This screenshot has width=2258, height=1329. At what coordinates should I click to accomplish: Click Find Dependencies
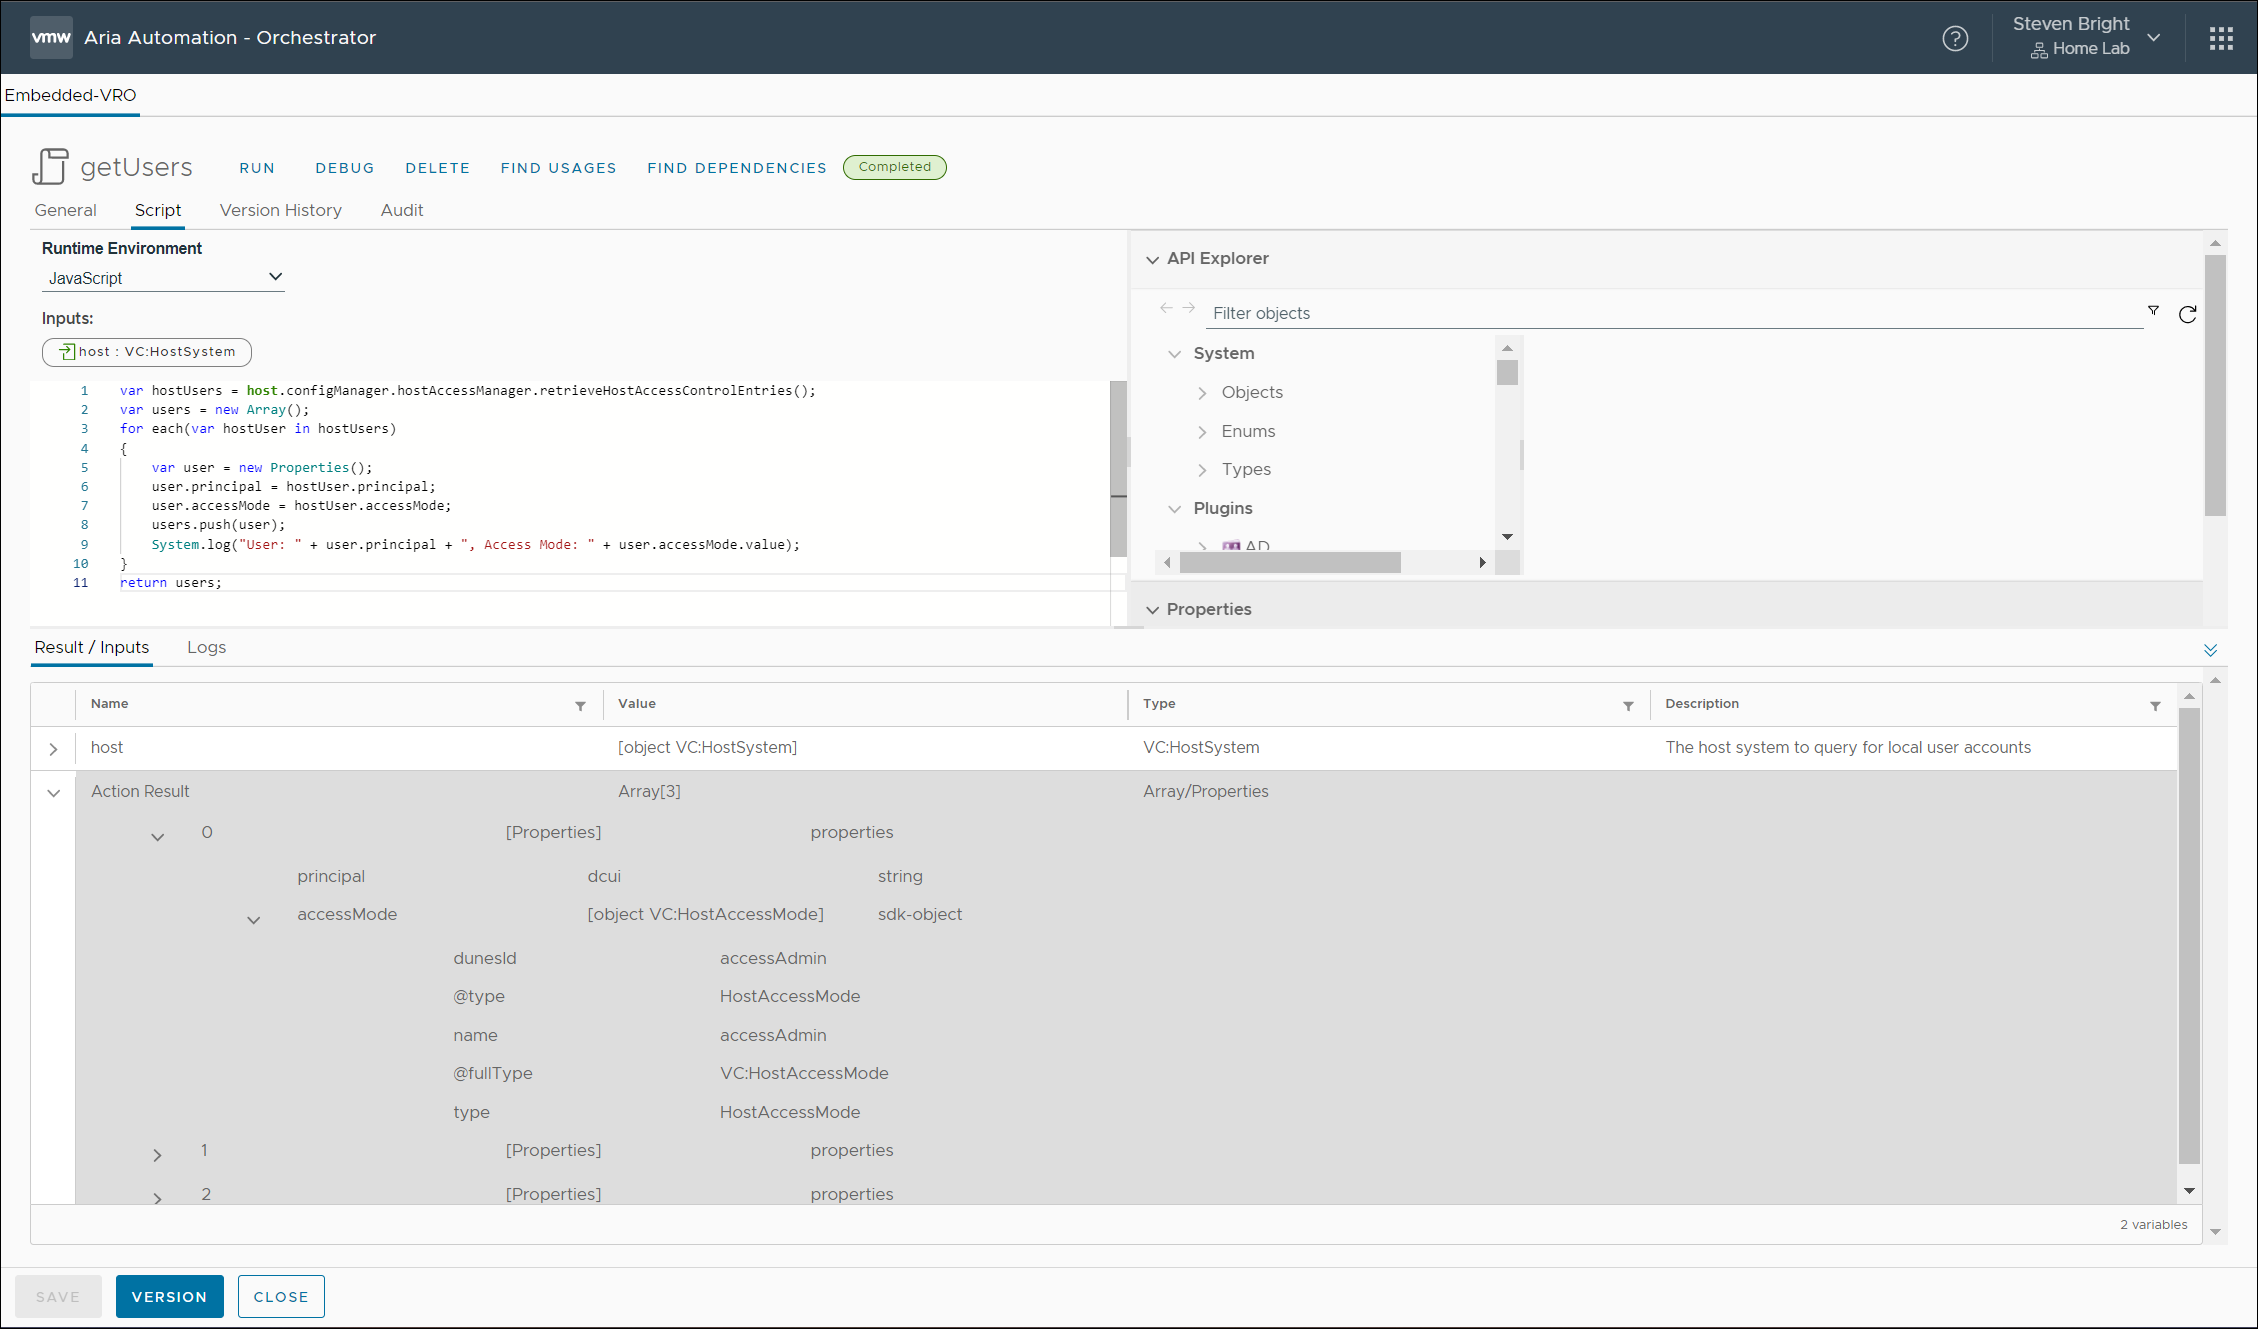click(737, 168)
